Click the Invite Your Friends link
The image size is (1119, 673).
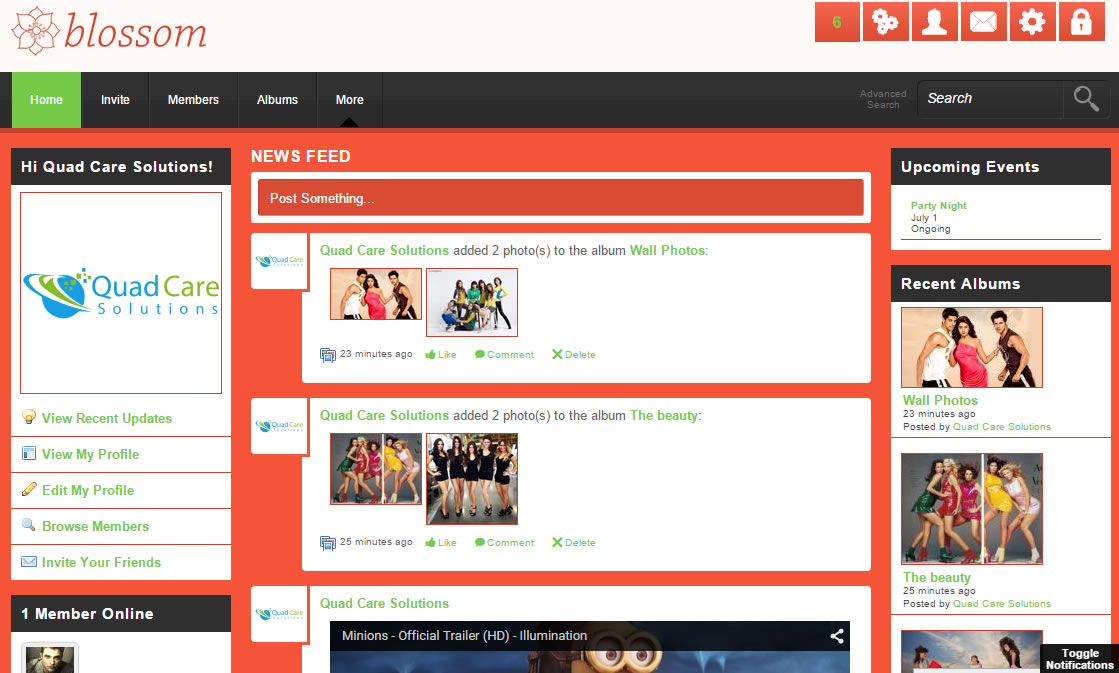[x=101, y=562]
